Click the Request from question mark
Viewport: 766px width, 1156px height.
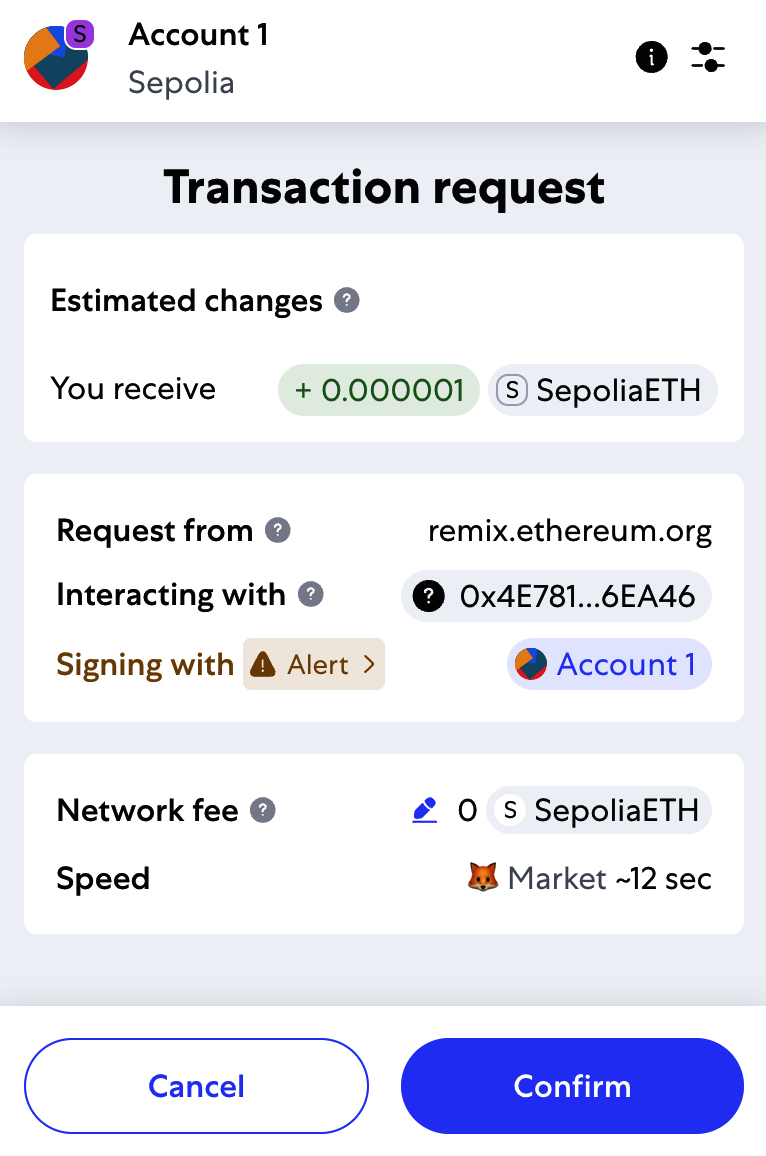[x=280, y=531]
